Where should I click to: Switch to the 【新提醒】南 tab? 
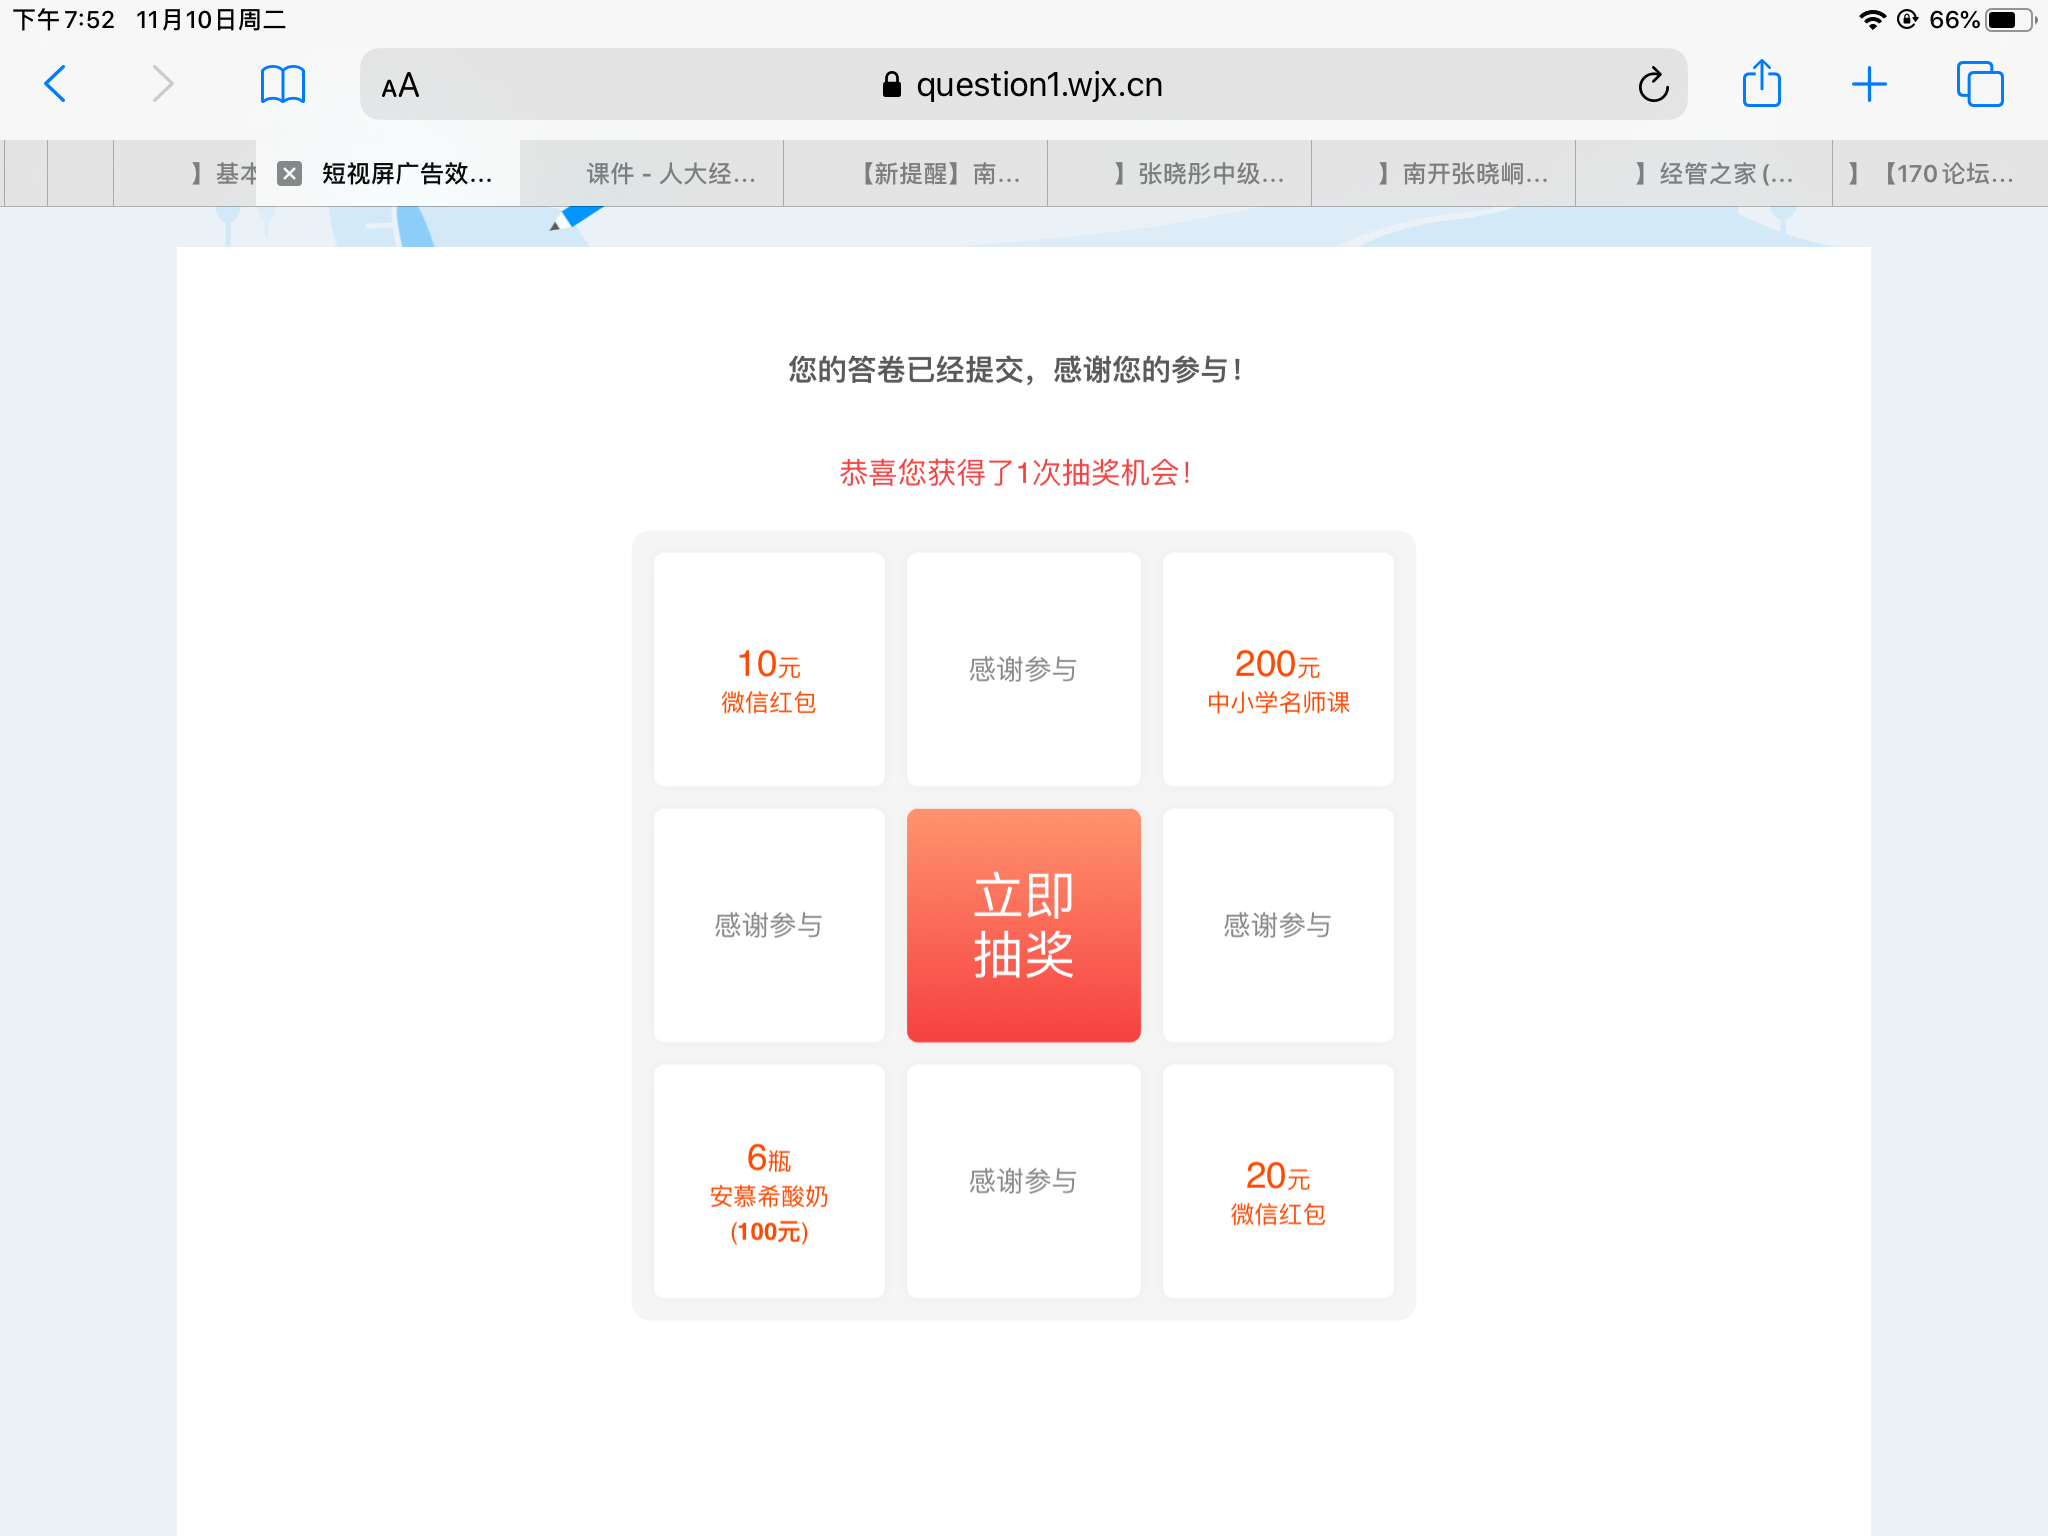click(x=940, y=174)
